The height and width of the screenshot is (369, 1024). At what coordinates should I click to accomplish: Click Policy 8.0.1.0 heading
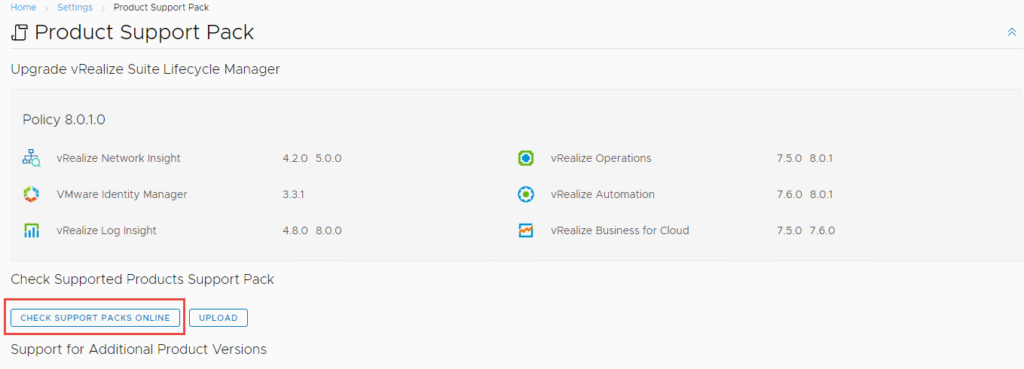64,120
